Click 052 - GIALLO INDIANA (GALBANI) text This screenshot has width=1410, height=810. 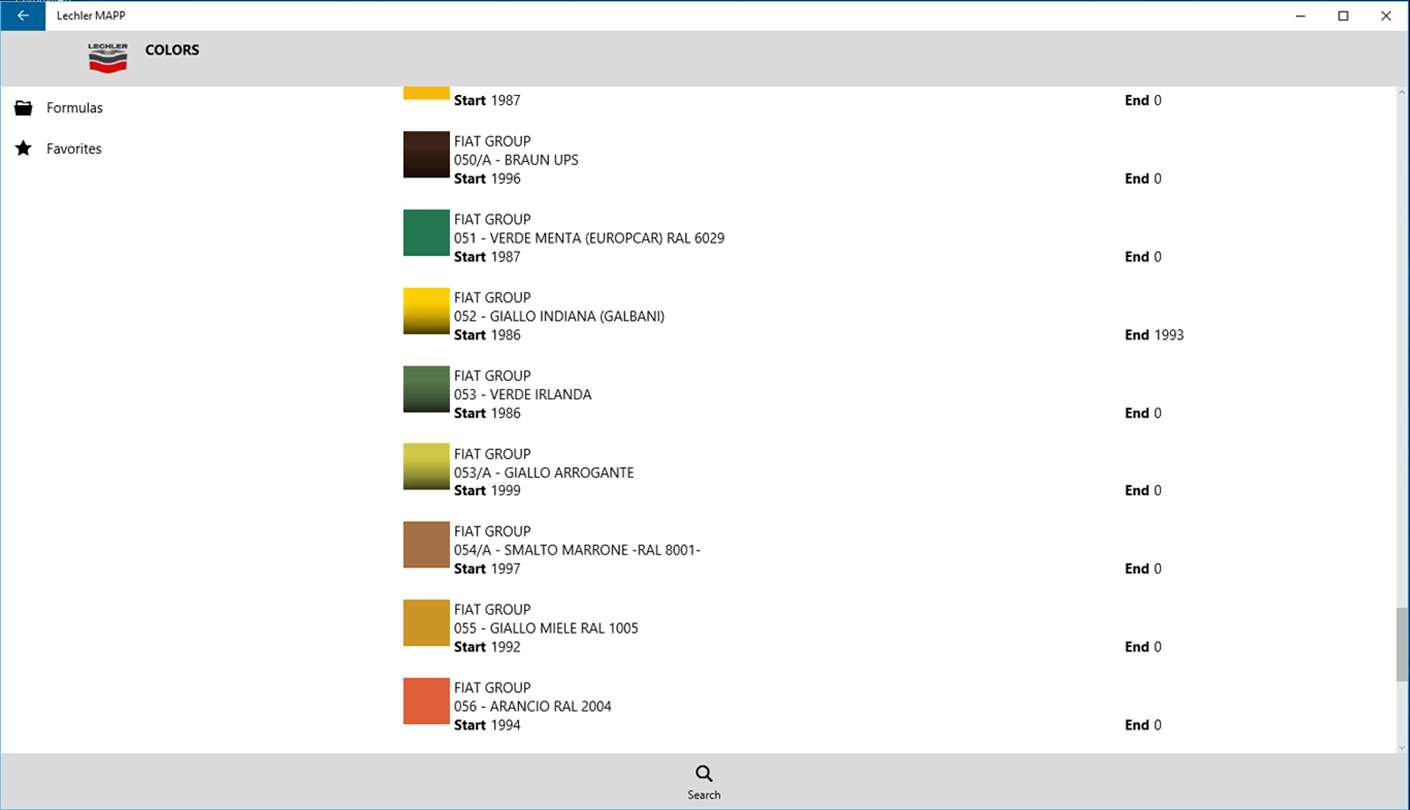[x=559, y=316]
